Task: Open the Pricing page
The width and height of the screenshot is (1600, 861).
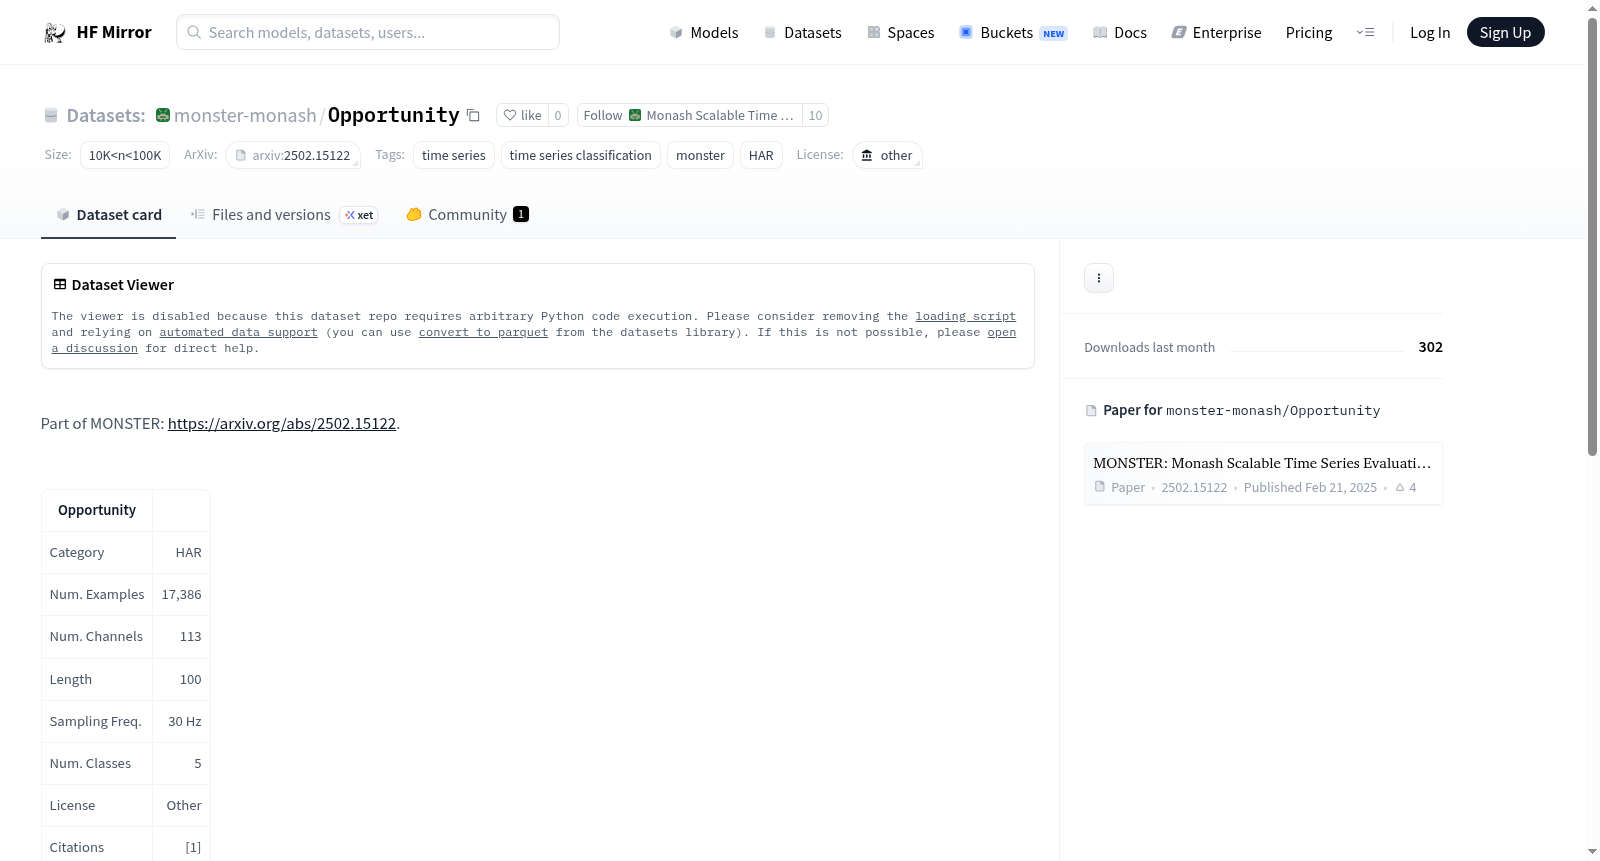Action: (1309, 33)
